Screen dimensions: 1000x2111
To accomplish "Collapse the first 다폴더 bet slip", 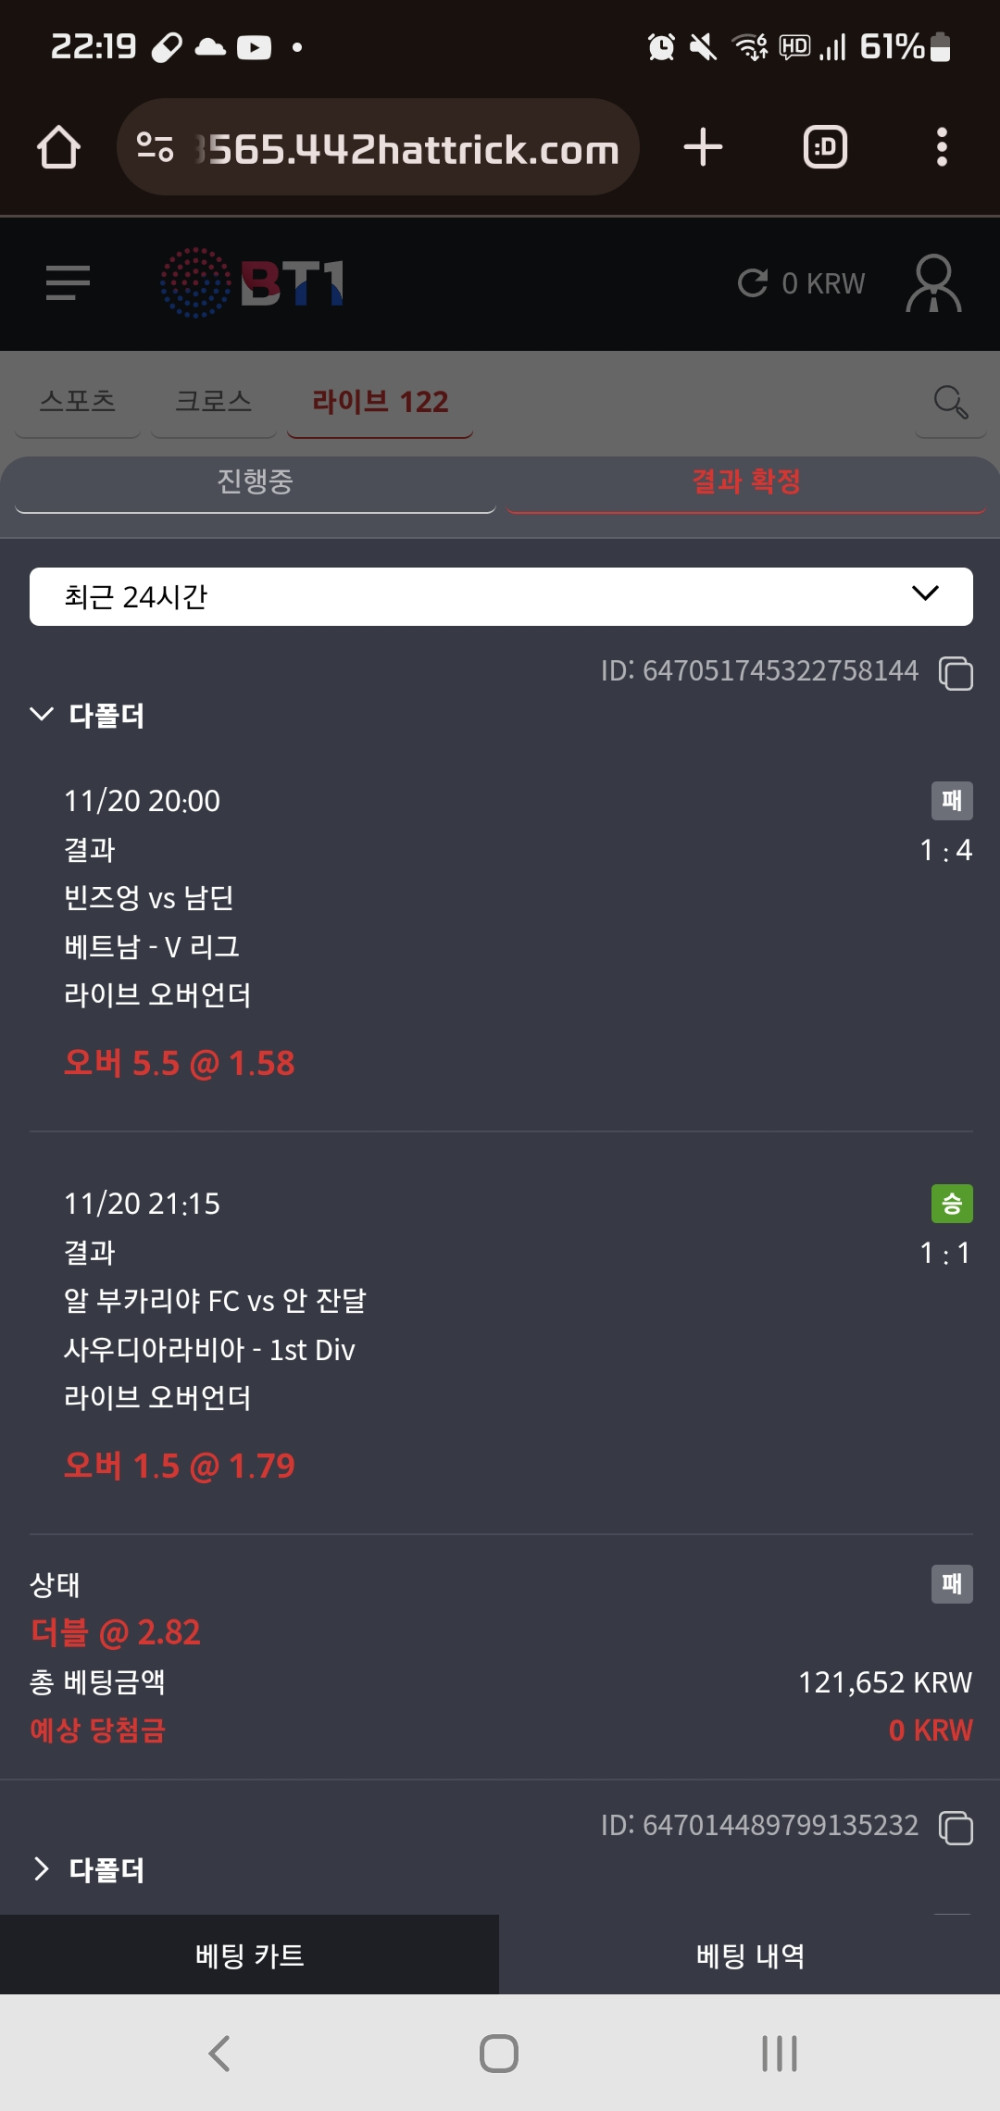I will (x=42, y=715).
